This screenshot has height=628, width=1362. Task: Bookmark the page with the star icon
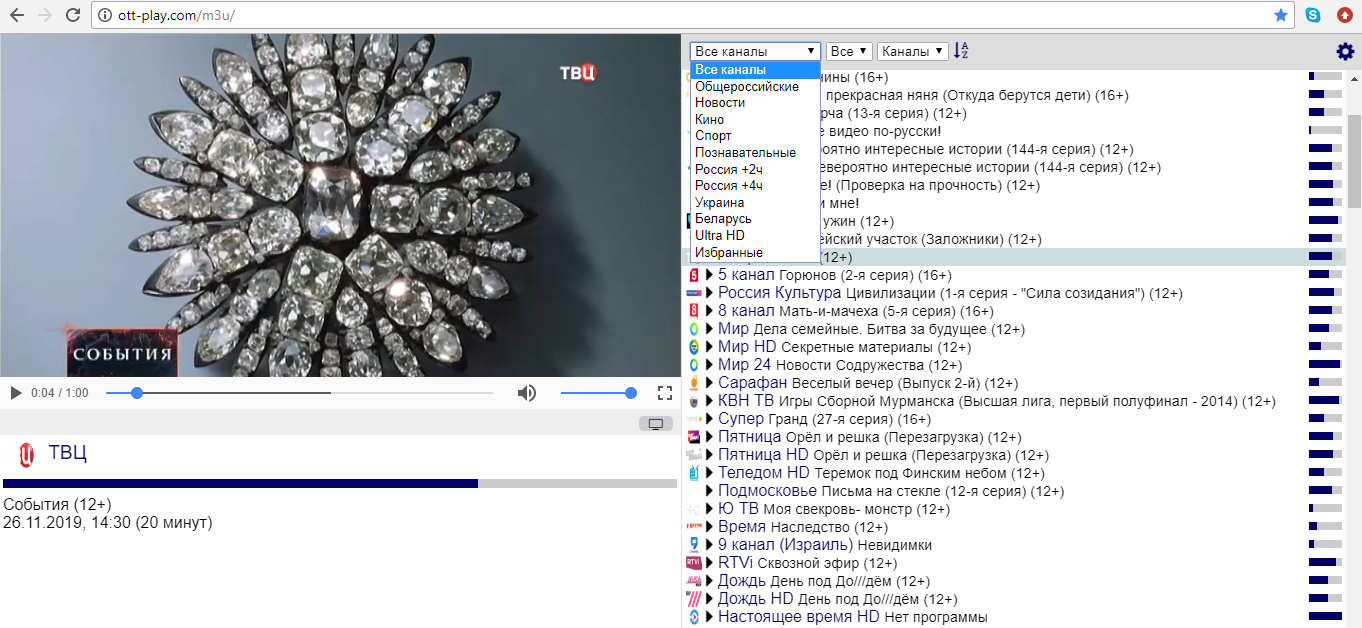tap(1281, 15)
